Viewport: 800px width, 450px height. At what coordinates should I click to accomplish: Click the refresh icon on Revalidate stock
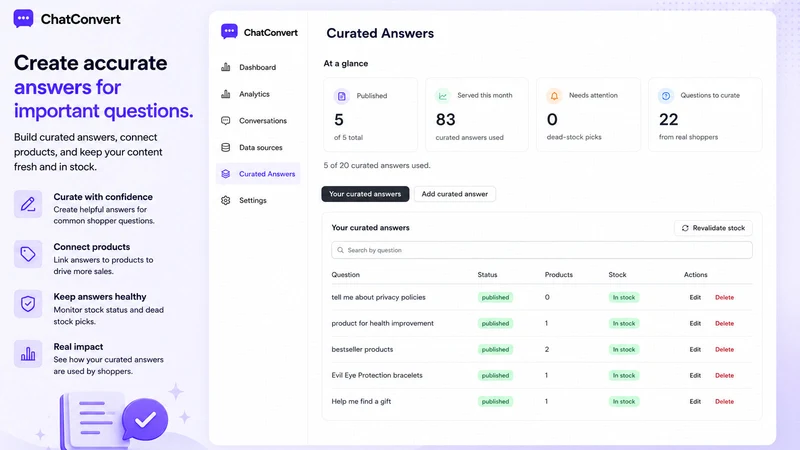click(x=685, y=228)
